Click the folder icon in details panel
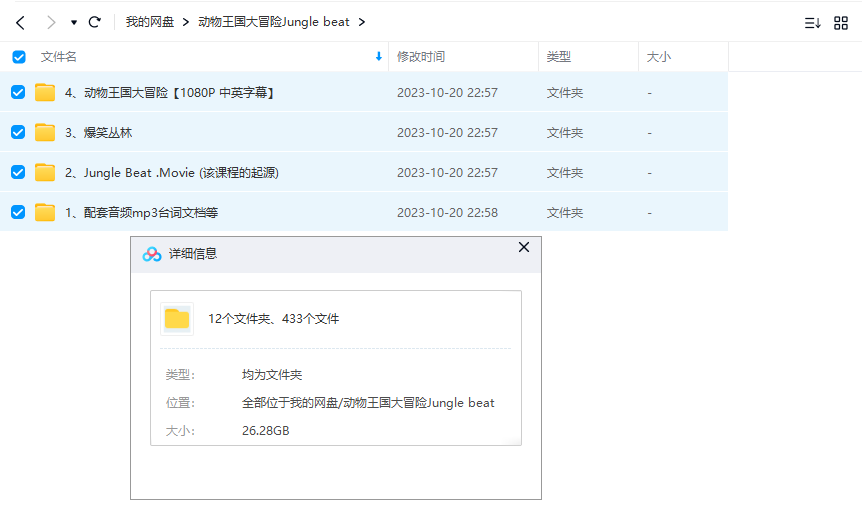This screenshot has height=521, width=862. pyautogui.click(x=177, y=319)
